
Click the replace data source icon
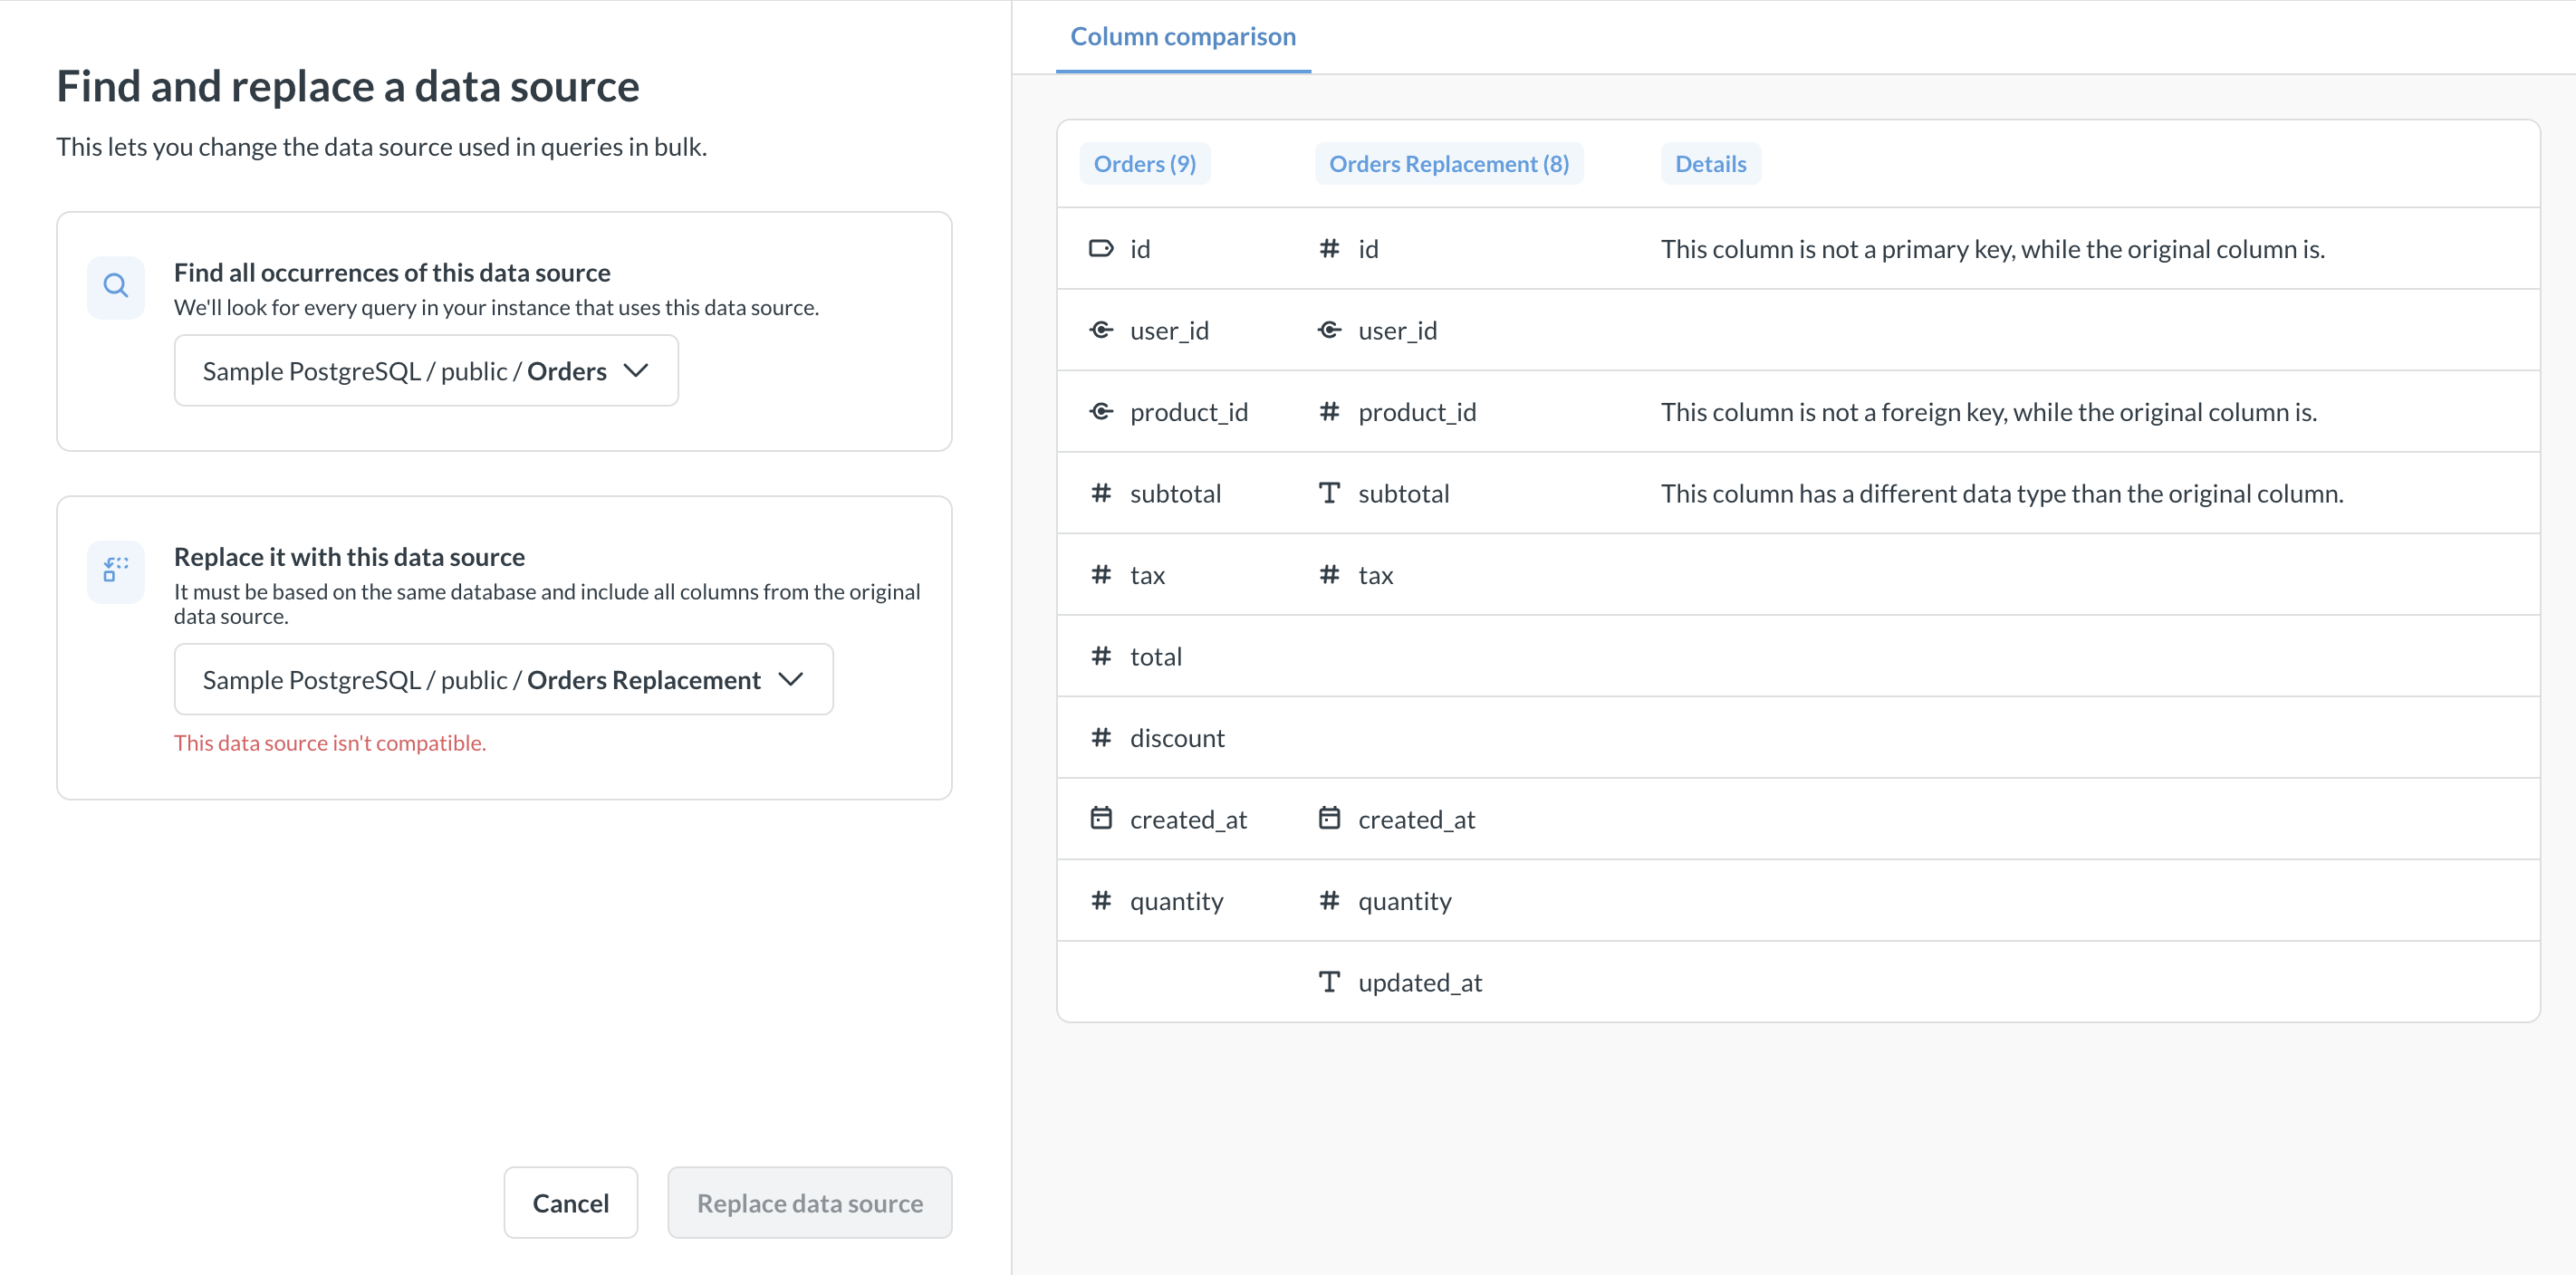click(x=116, y=570)
